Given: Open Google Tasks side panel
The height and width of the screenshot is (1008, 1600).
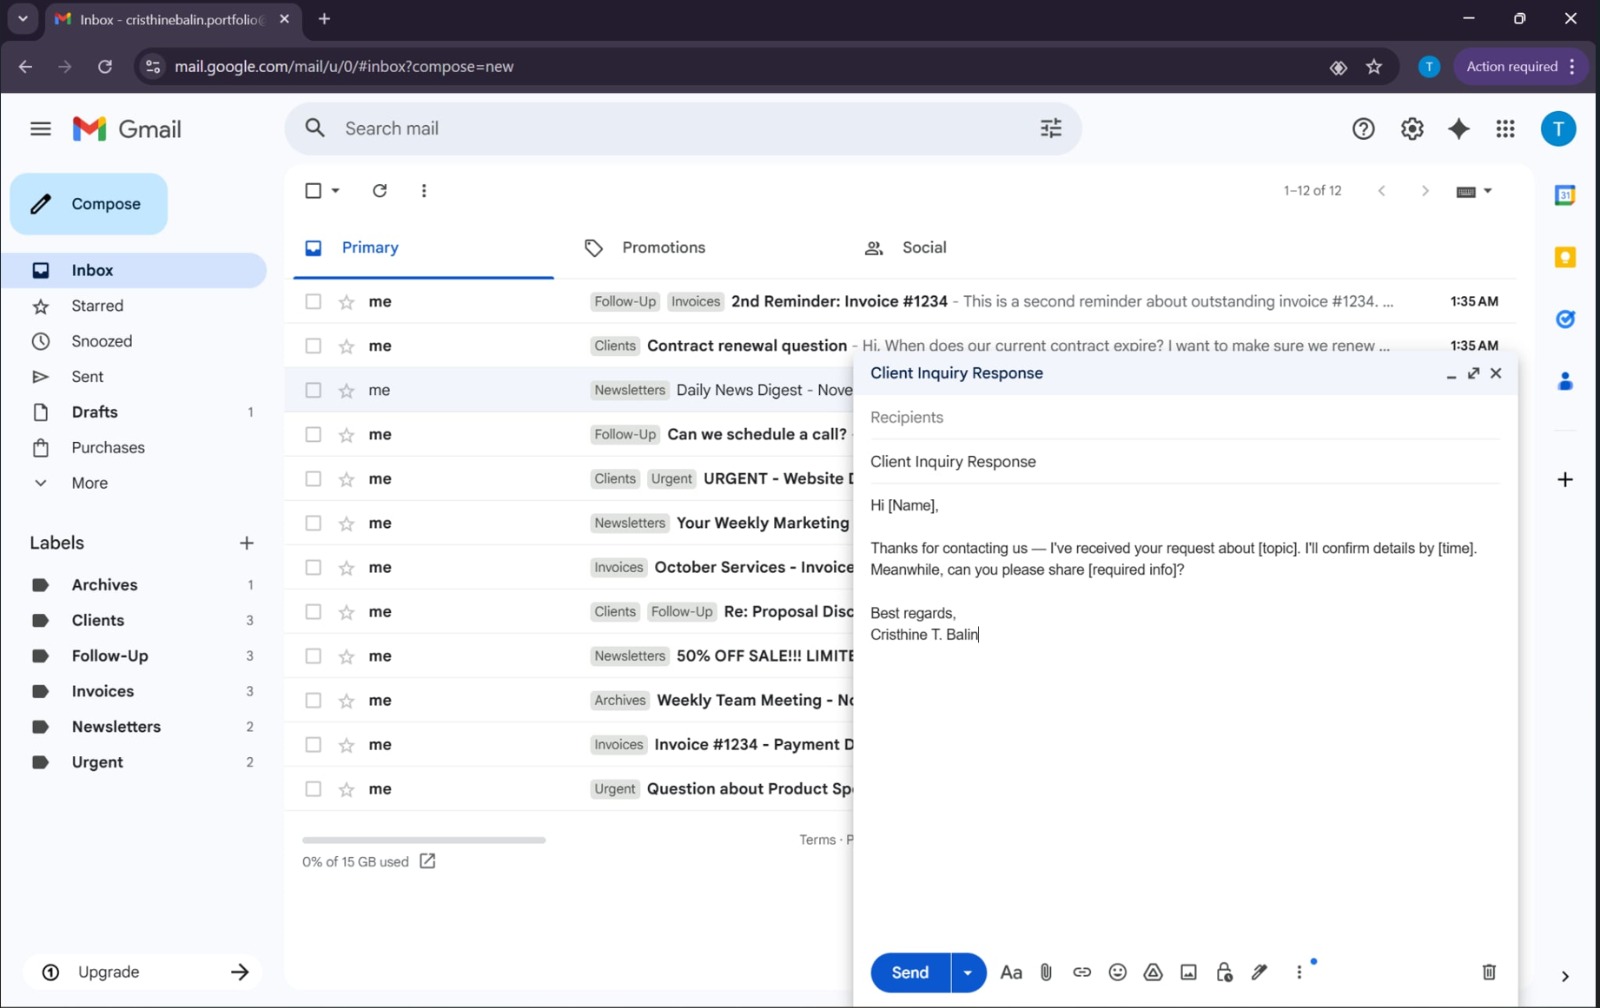Looking at the screenshot, I should click(1565, 319).
